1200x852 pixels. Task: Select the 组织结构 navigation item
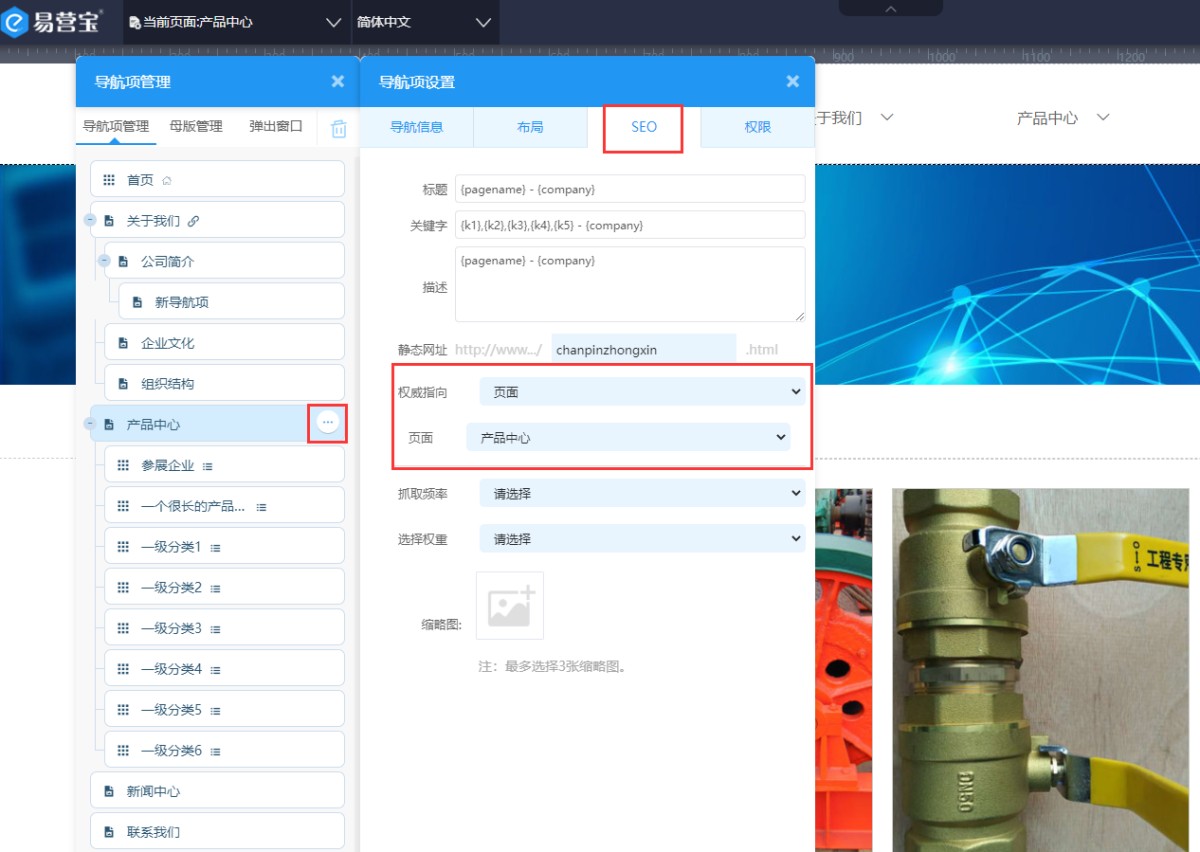pos(224,384)
